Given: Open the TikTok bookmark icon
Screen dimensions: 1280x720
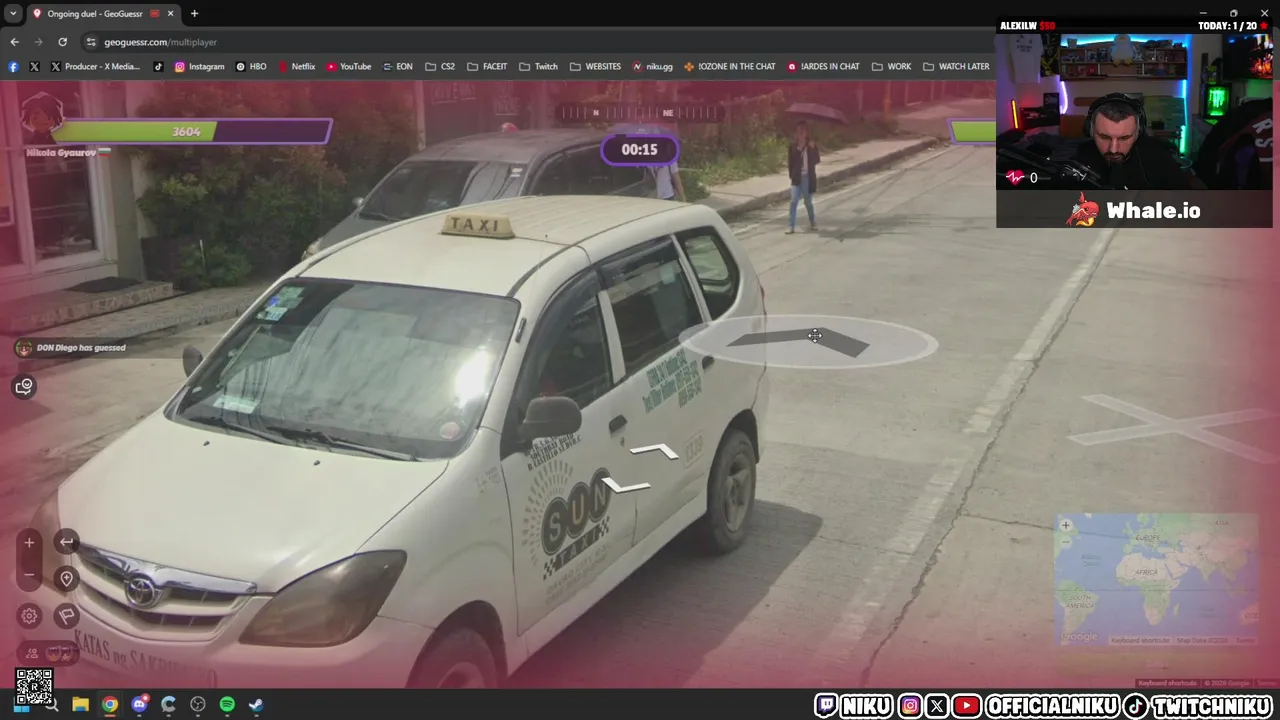Looking at the screenshot, I should pyautogui.click(x=158, y=67).
